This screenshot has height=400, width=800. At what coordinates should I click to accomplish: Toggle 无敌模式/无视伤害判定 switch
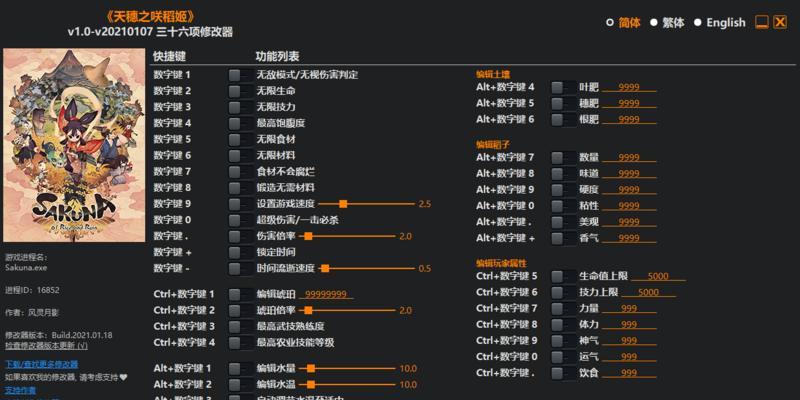(x=240, y=75)
